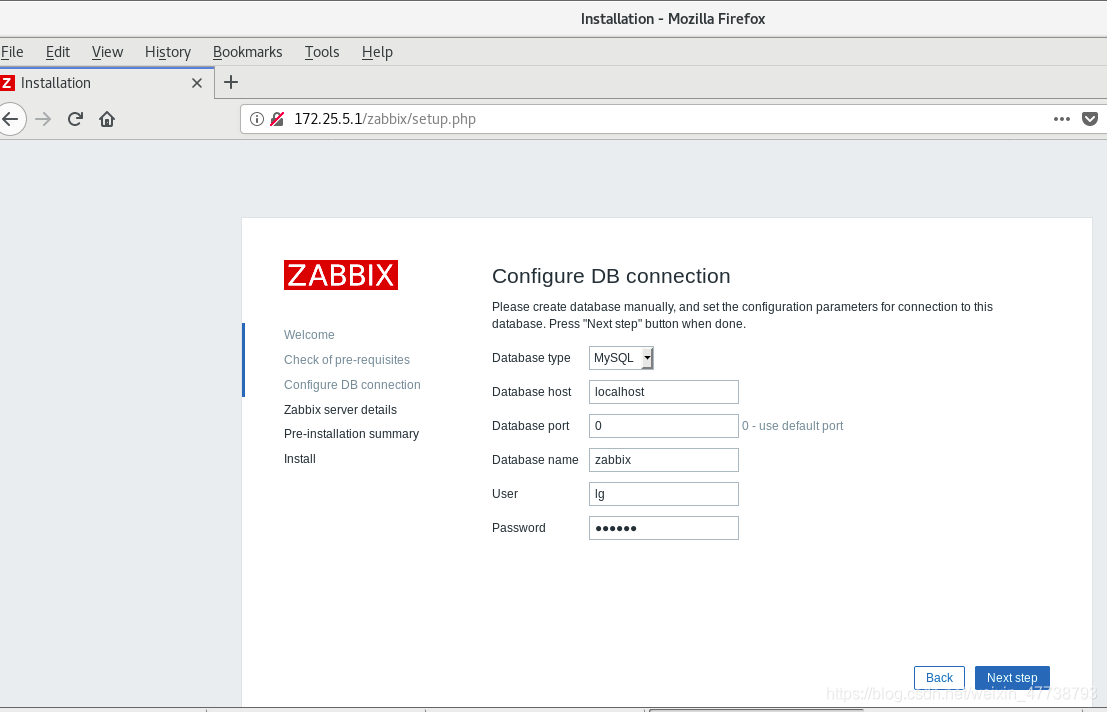Focus the Database port field
The image size is (1107, 712).
(664, 426)
